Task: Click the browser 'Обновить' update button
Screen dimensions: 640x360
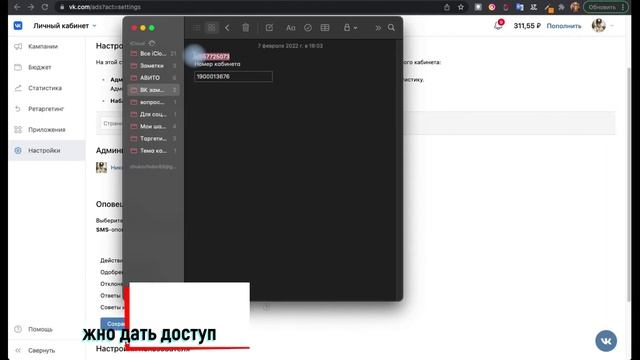Action: [606, 7]
